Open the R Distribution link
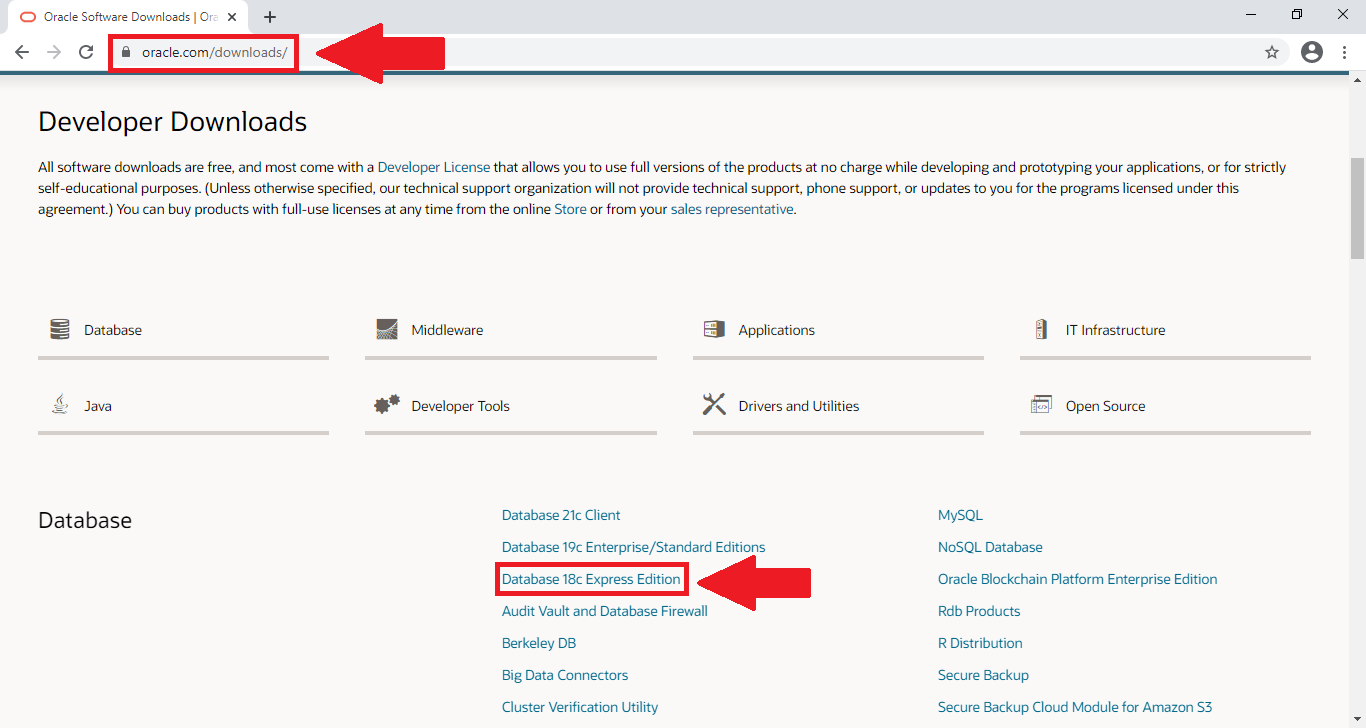The image size is (1366, 728). 980,643
